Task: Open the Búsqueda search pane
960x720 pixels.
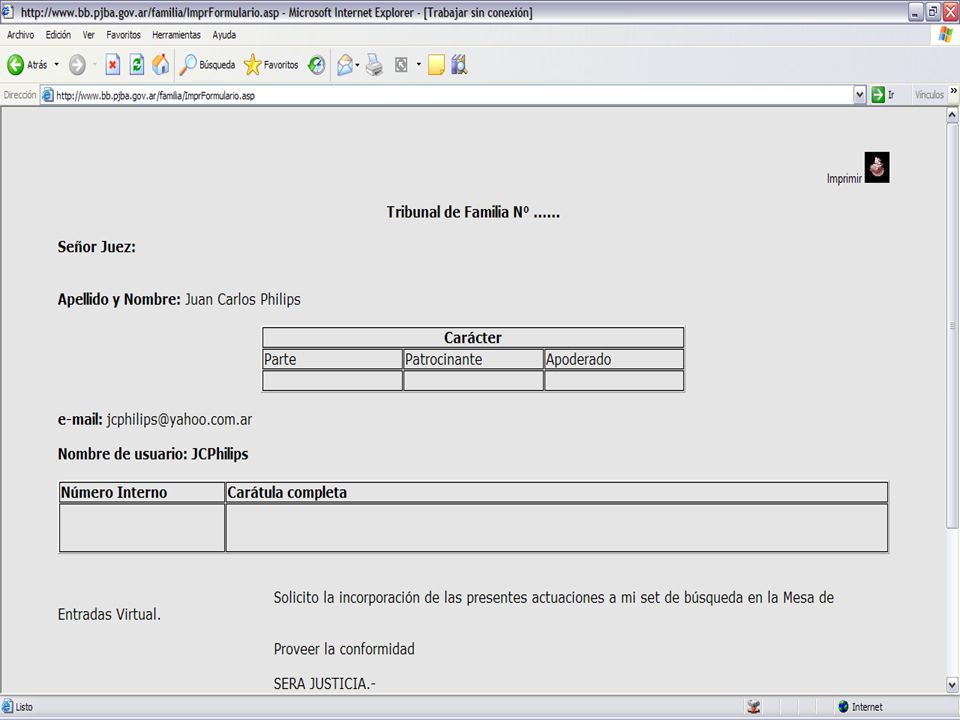Action: tap(207, 64)
